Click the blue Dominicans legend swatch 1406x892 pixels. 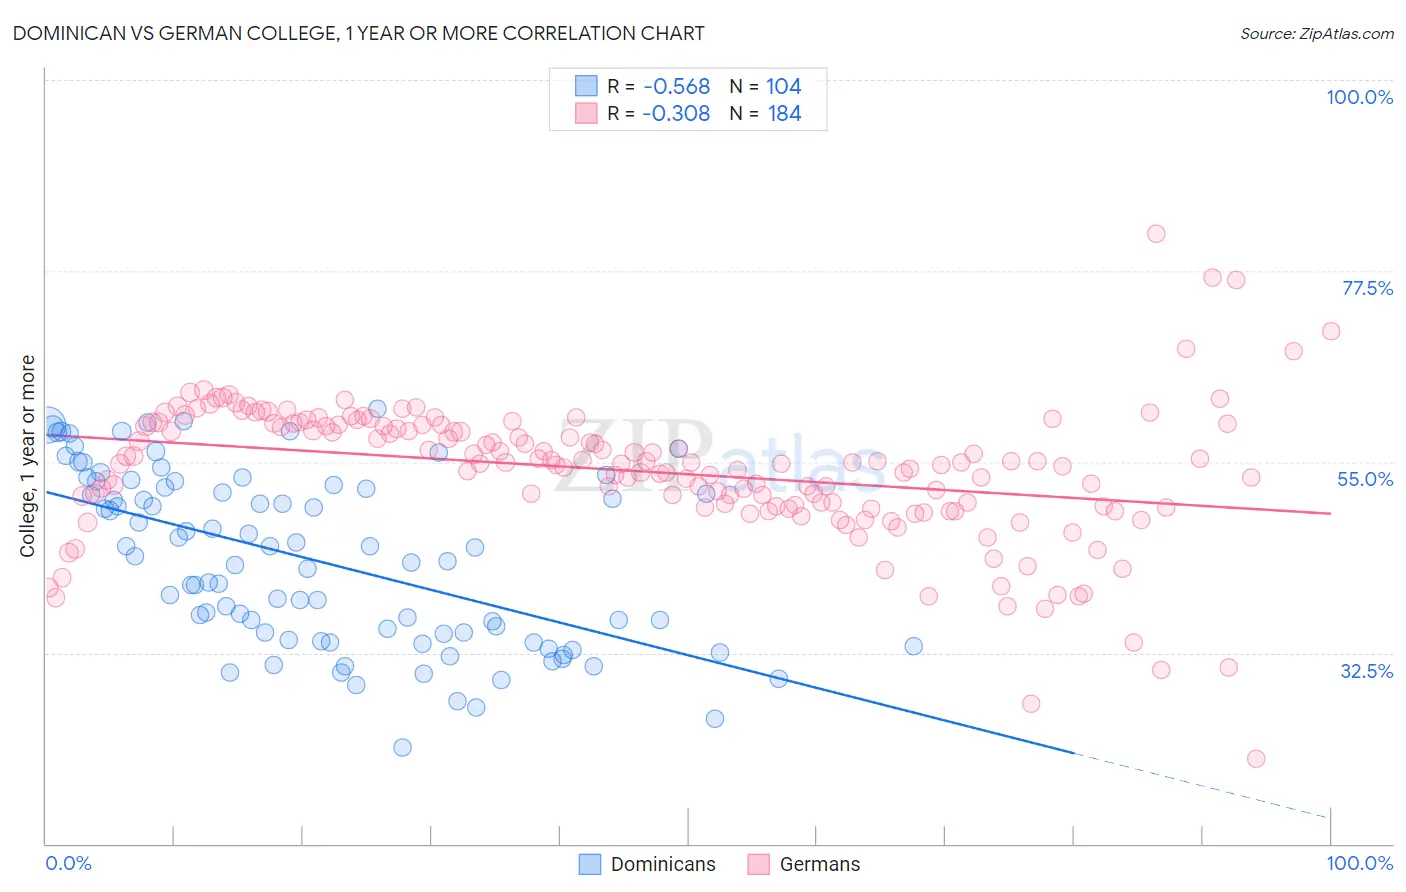pos(590,864)
